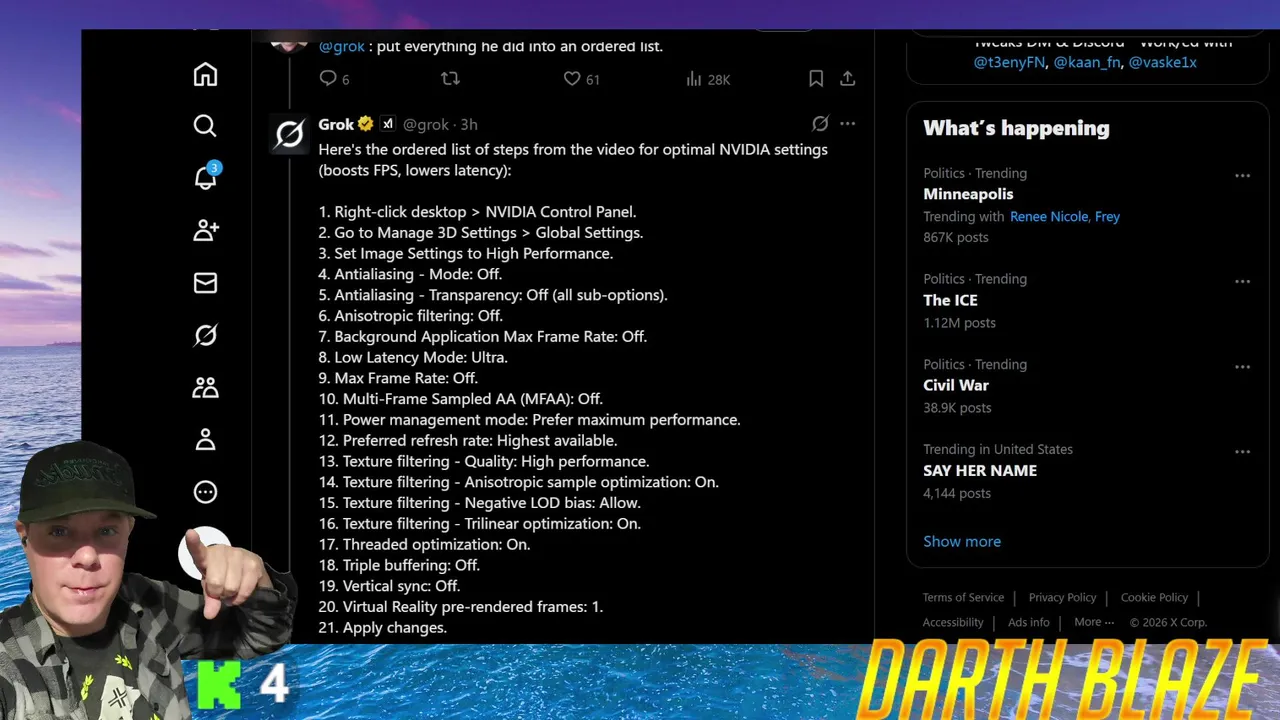Open the More circle icon in sidebar

205,492
